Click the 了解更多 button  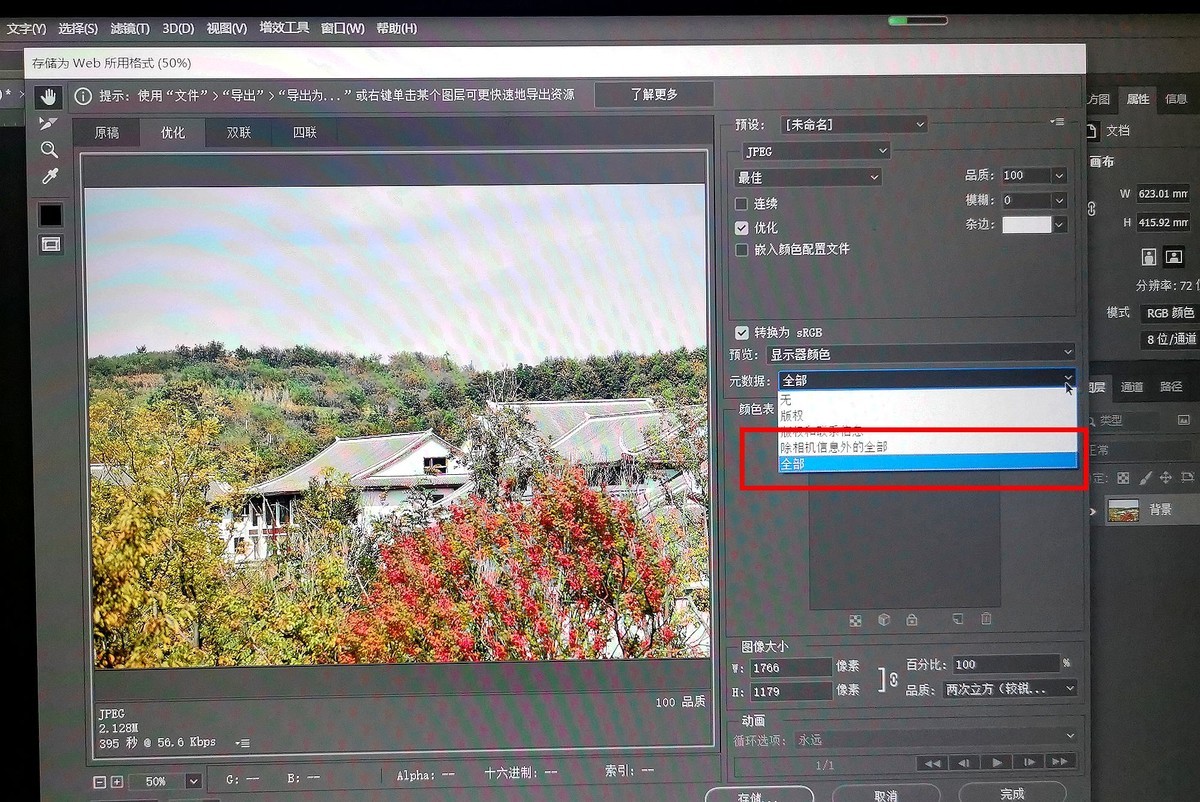coord(654,94)
